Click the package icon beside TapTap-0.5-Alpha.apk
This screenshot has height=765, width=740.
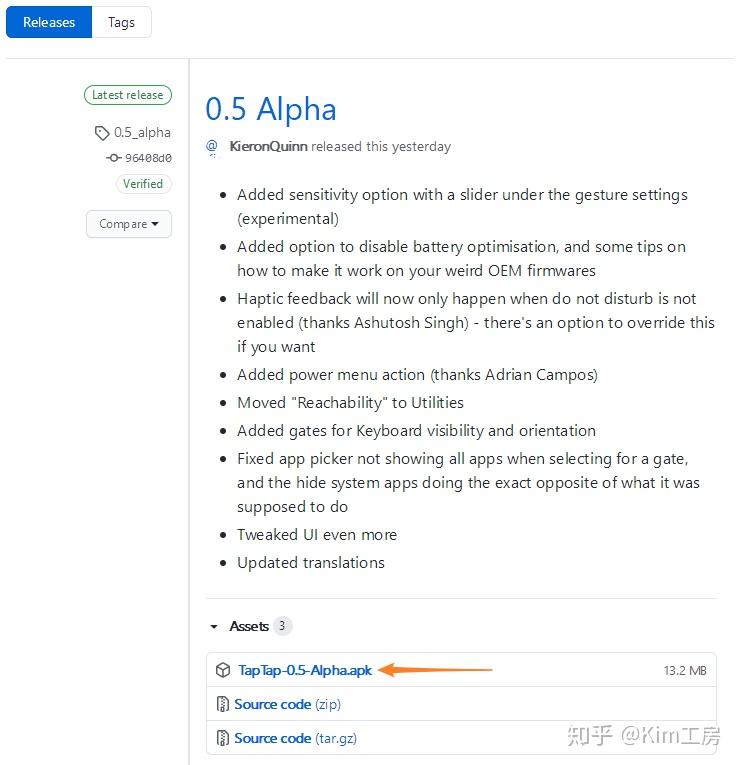pyautogui.click(x=223, y=670)
